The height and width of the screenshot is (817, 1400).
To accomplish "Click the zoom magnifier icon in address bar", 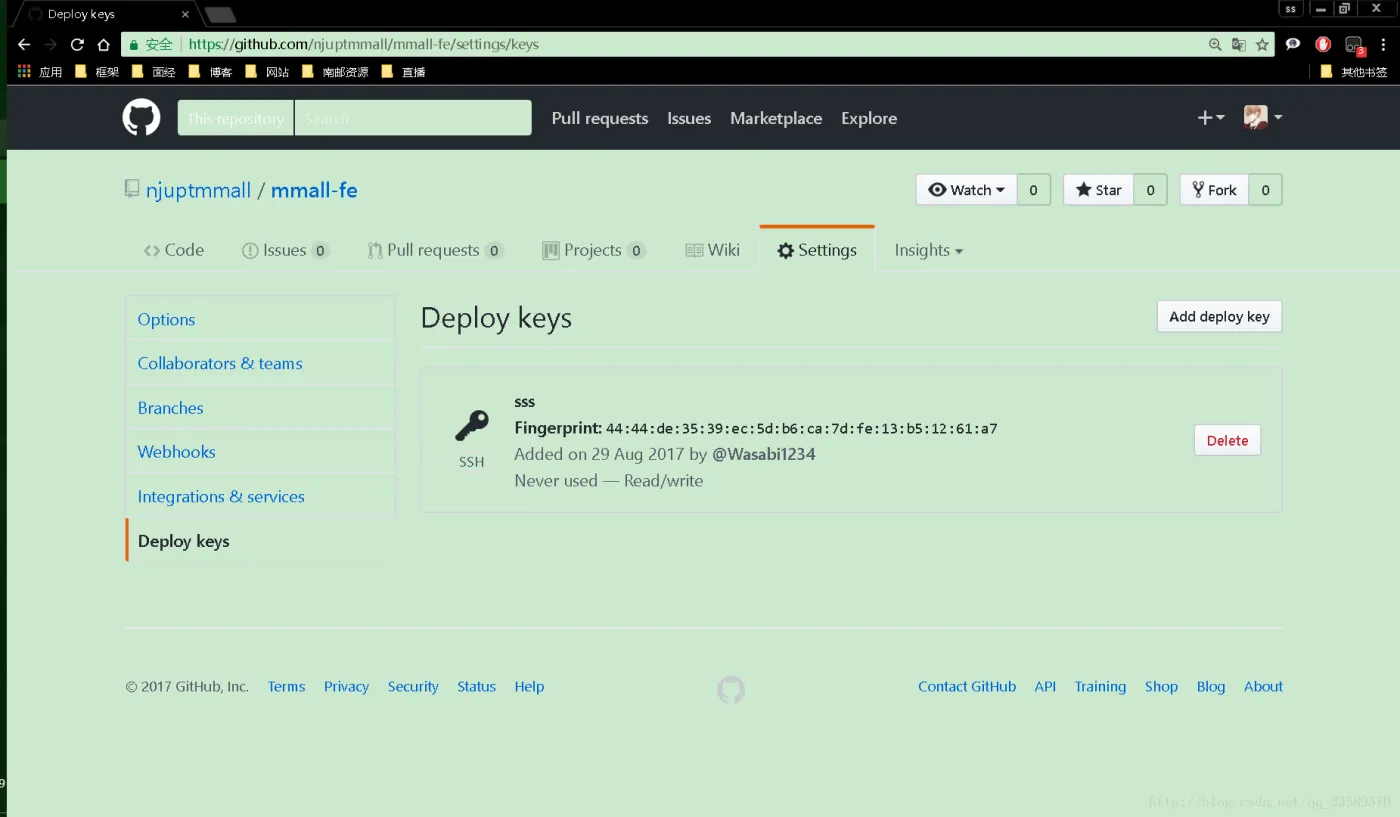I will (1215, 44).
